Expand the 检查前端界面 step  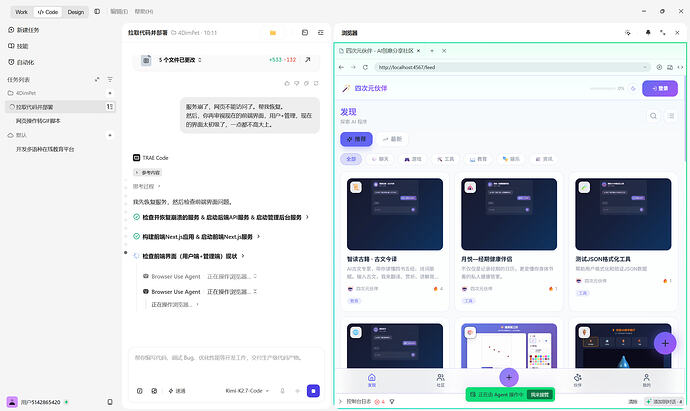tap(189, 256)
